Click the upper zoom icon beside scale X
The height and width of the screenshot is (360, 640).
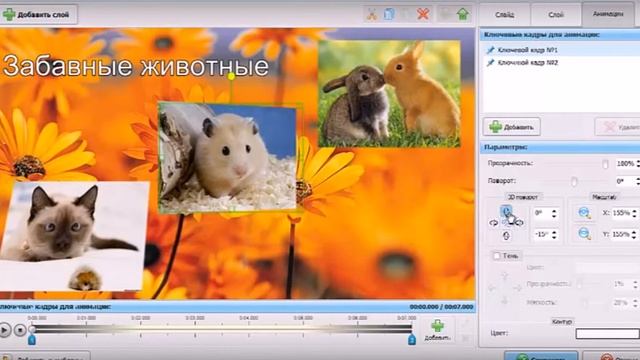coord(584,213)
